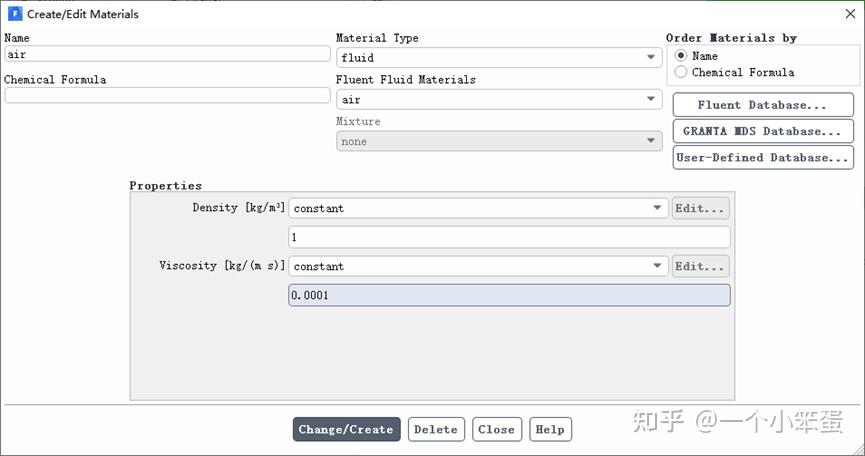The height and width of the screenshot is (456, 865).
Task: Click the Delete button
Action: tap(435, 429)
